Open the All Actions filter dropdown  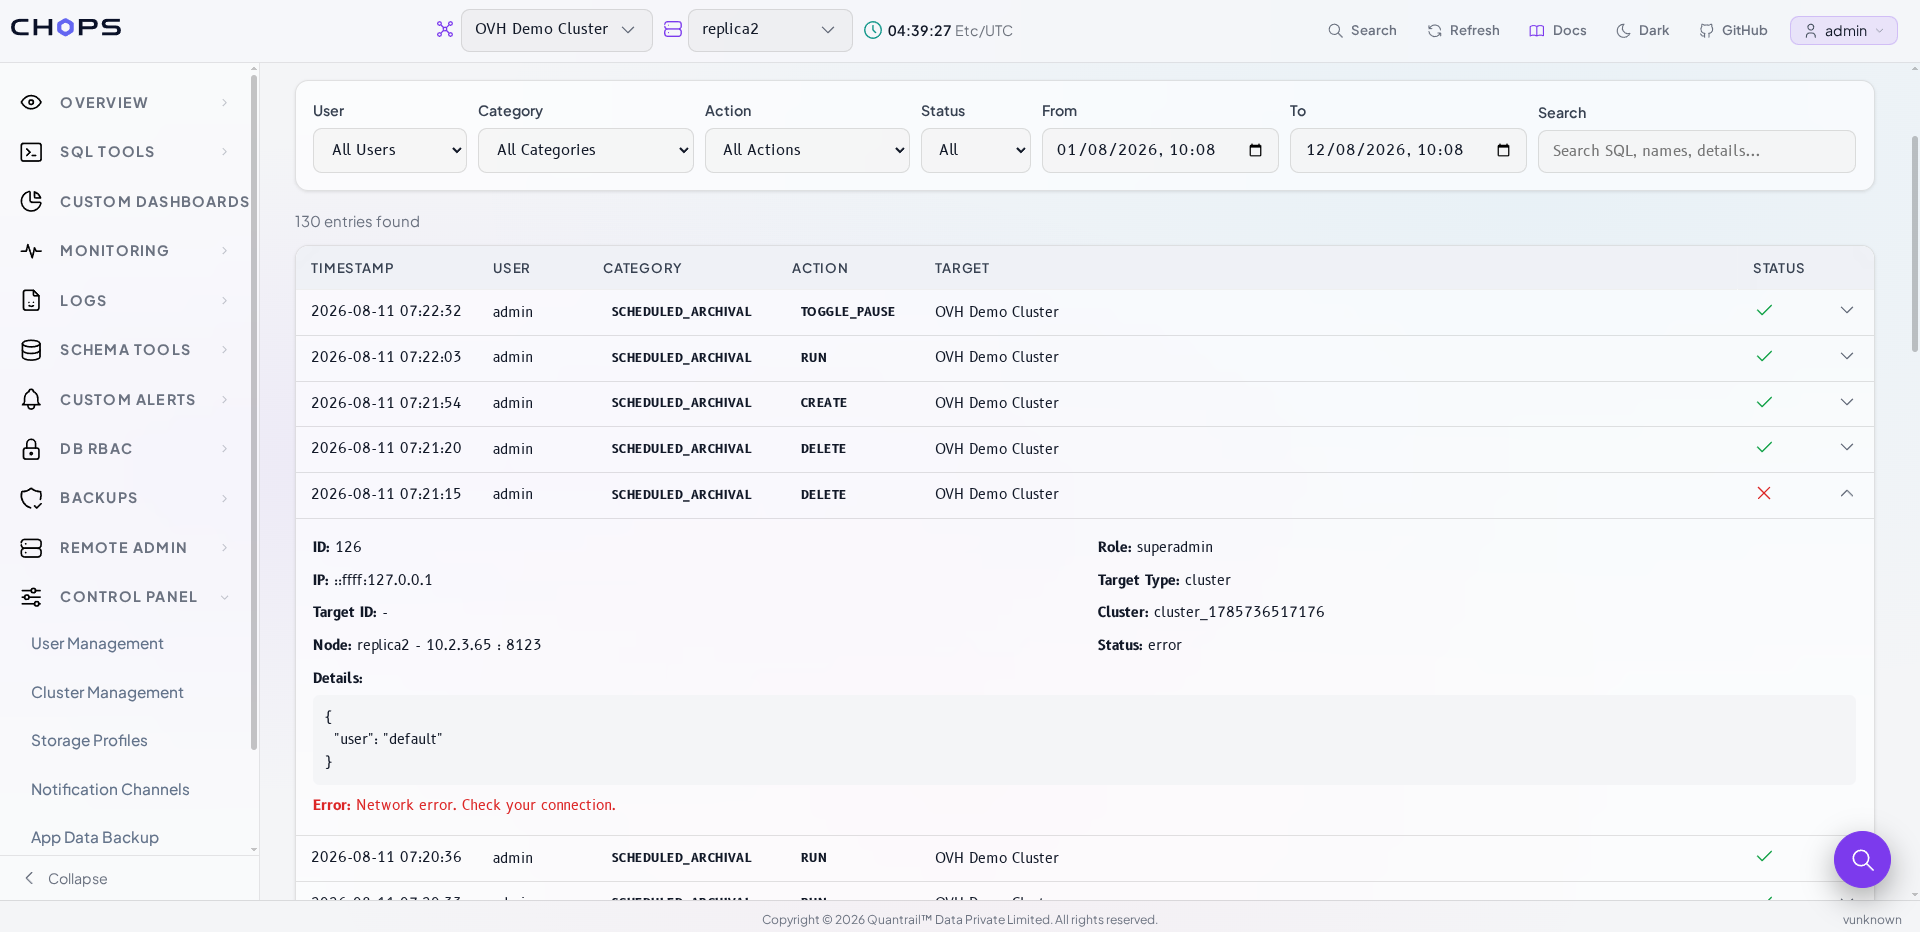click(x=807, y=150)
